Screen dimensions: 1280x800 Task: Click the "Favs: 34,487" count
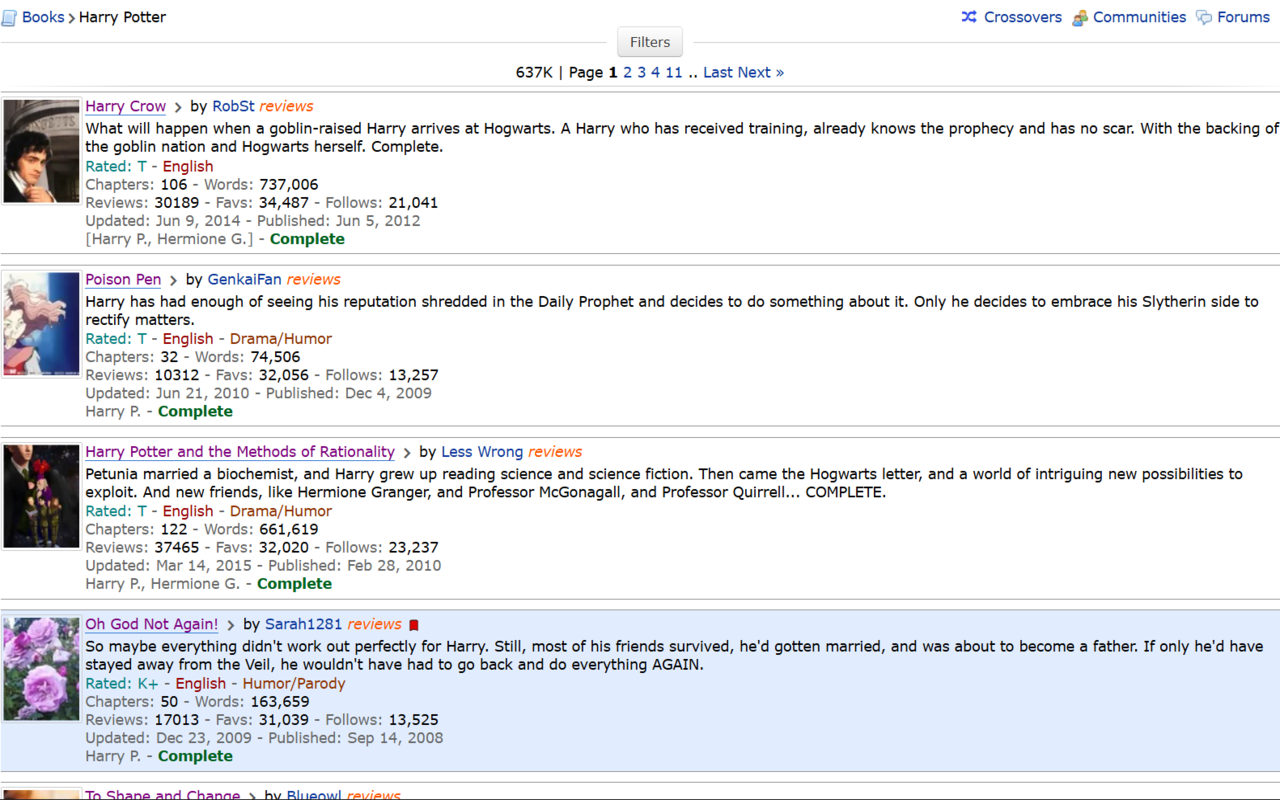(264, 202)
